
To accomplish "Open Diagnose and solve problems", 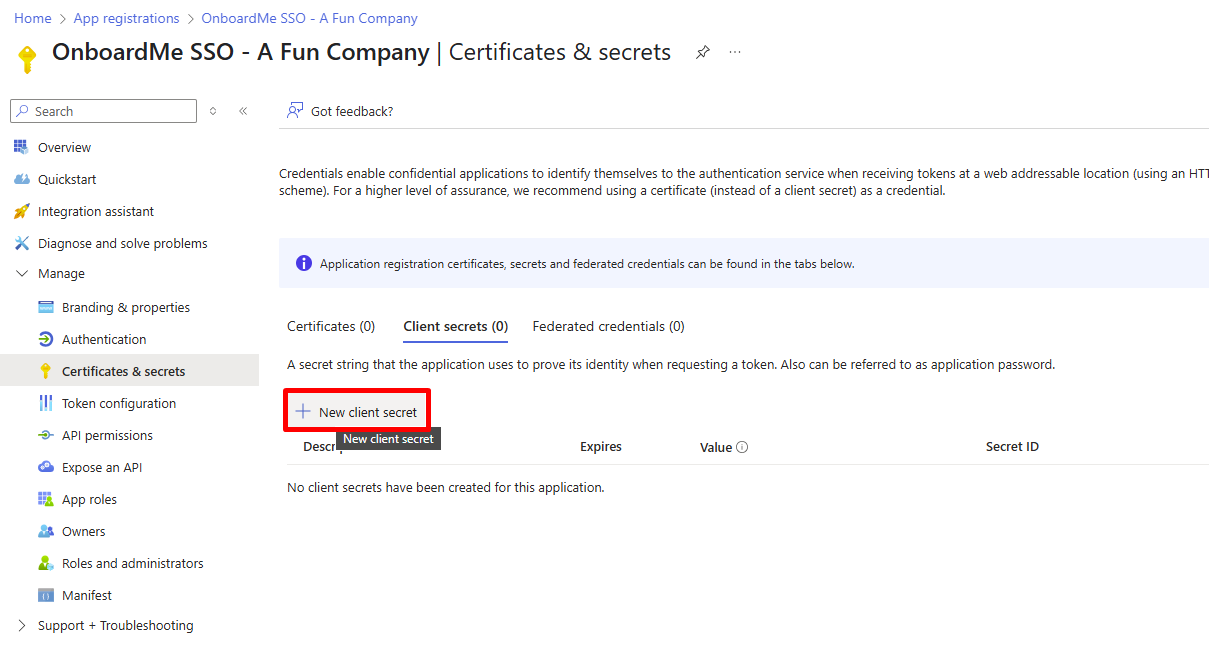I will point(122,243).
